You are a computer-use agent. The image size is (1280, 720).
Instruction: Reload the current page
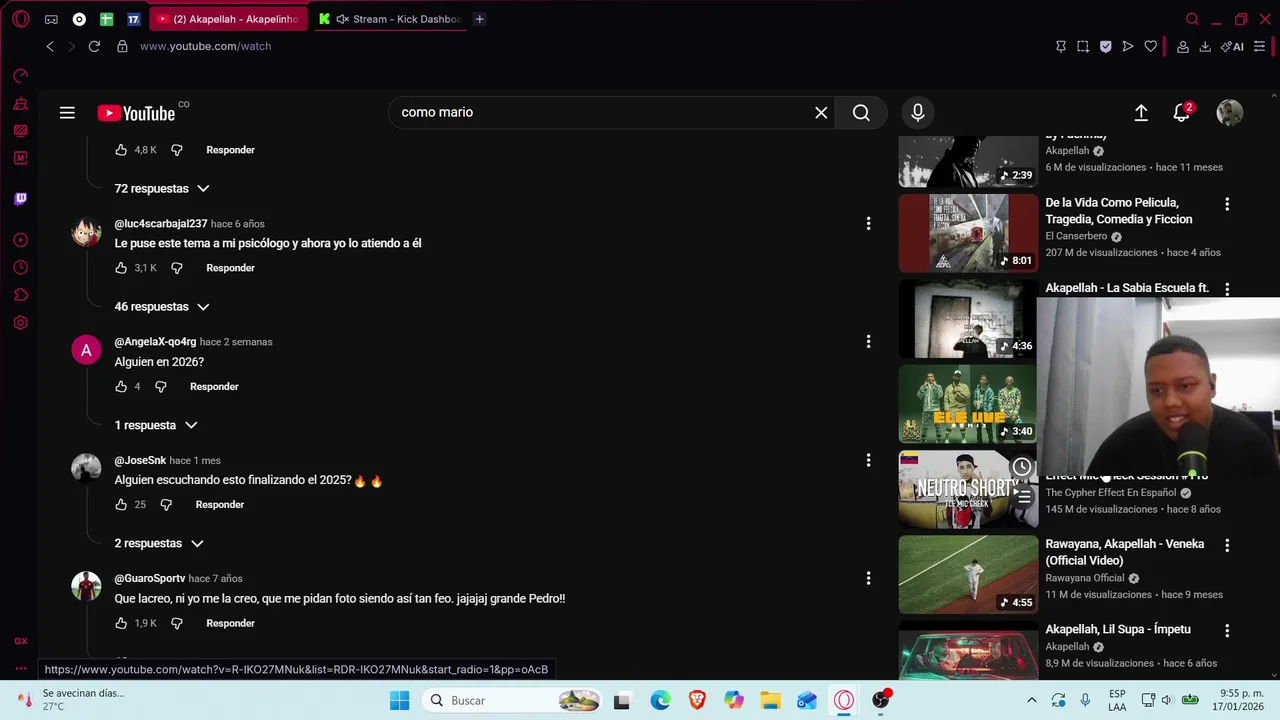point(94,46)
